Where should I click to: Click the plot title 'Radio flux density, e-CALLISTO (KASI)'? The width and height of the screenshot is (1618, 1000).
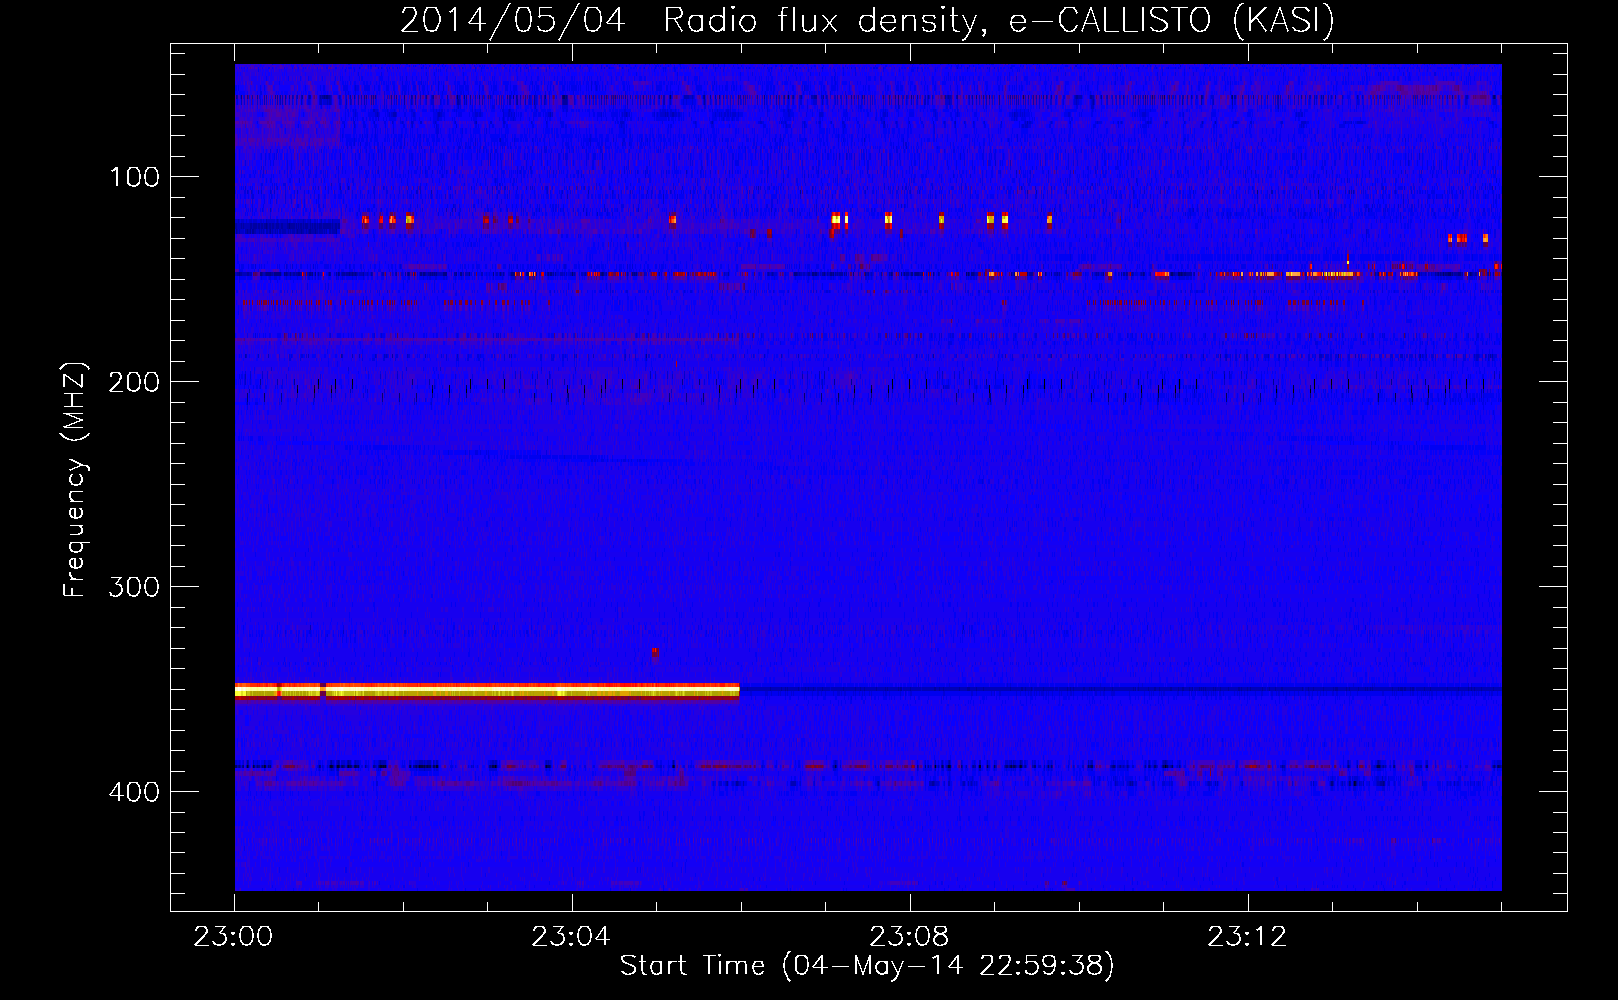pos(999,20)
